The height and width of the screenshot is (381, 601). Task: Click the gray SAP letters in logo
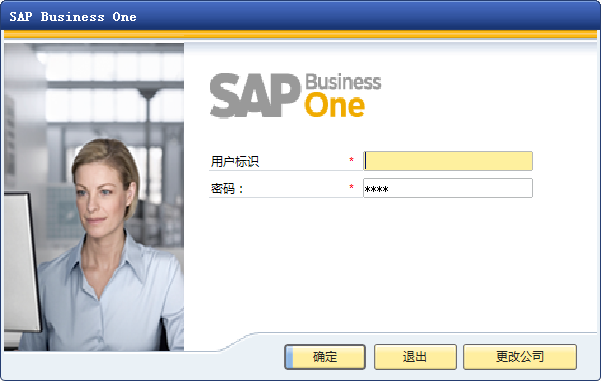pyautogui.click(x=255, y=95)
